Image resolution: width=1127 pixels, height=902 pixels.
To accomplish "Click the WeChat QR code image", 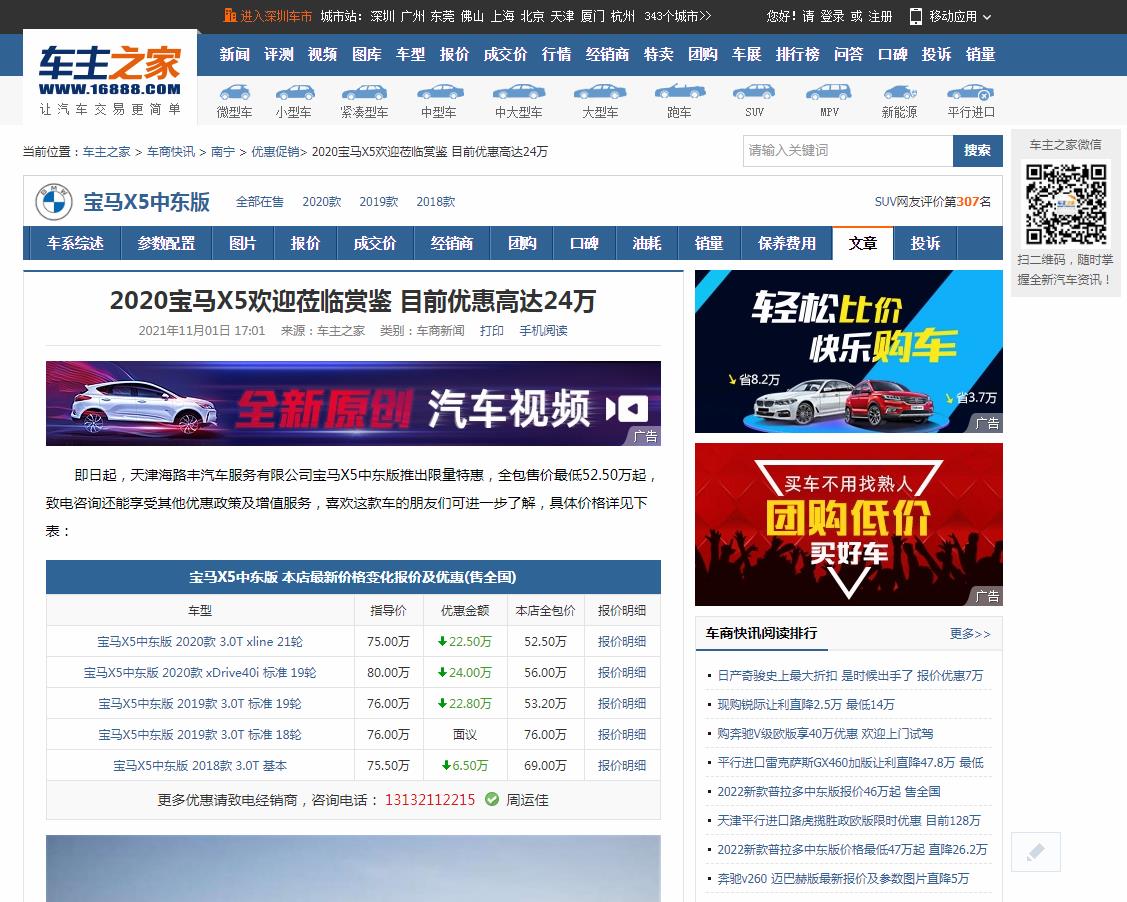I will pyautogui.click(x=1066, y=205).
